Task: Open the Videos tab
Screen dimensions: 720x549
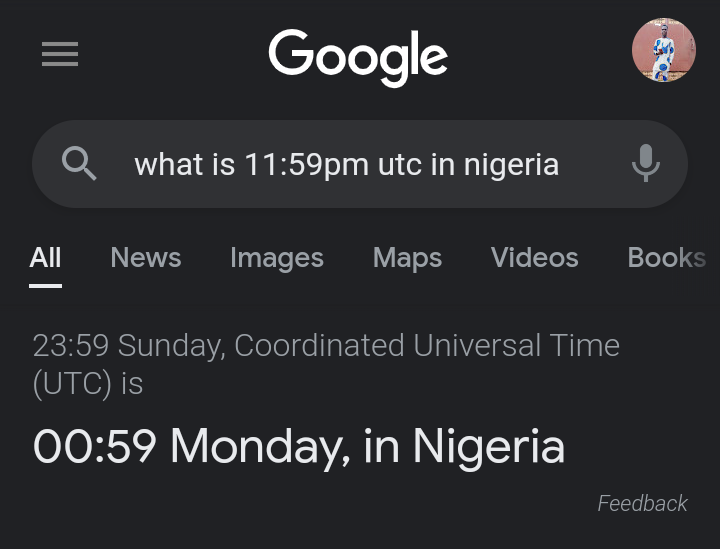Action: tap(535, 258)
